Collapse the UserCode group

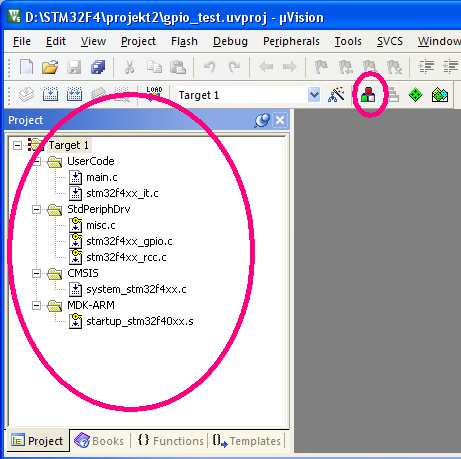click(36, 162)
